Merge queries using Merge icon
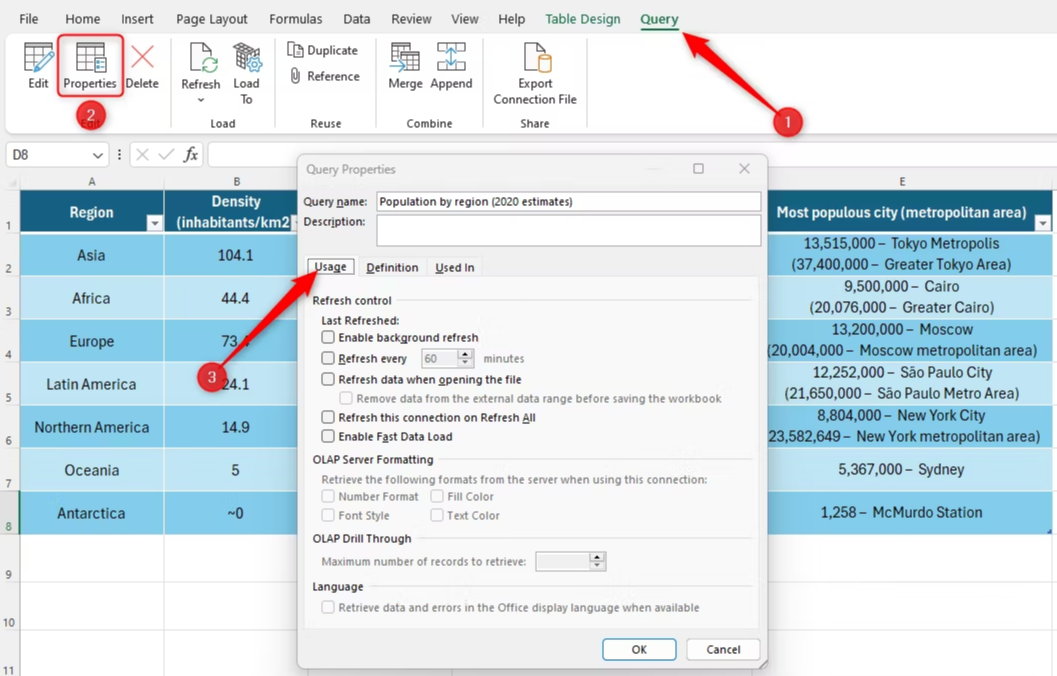1057x676 pixels. pos(405,65)
